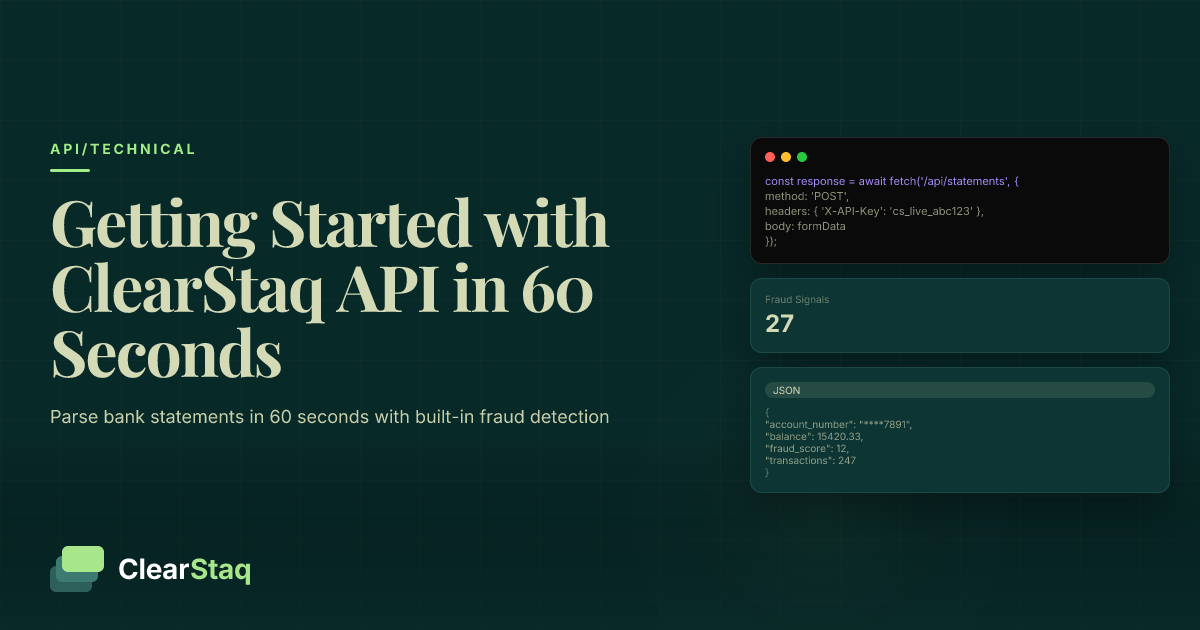Click the ClearStaq wordmark text
This screenshot has width=1200, height=630.
[184, 570]
